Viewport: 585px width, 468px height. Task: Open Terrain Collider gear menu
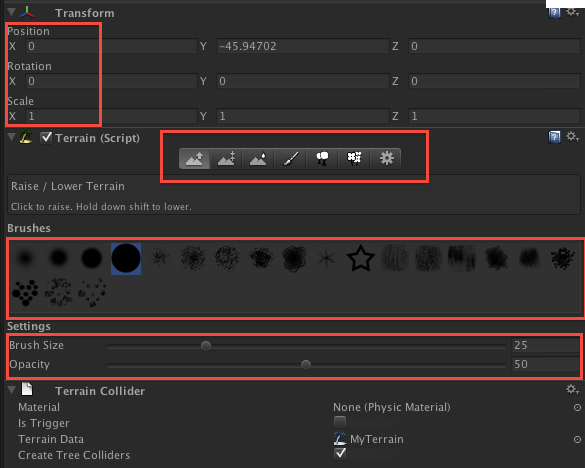click(x=572, y=390)
